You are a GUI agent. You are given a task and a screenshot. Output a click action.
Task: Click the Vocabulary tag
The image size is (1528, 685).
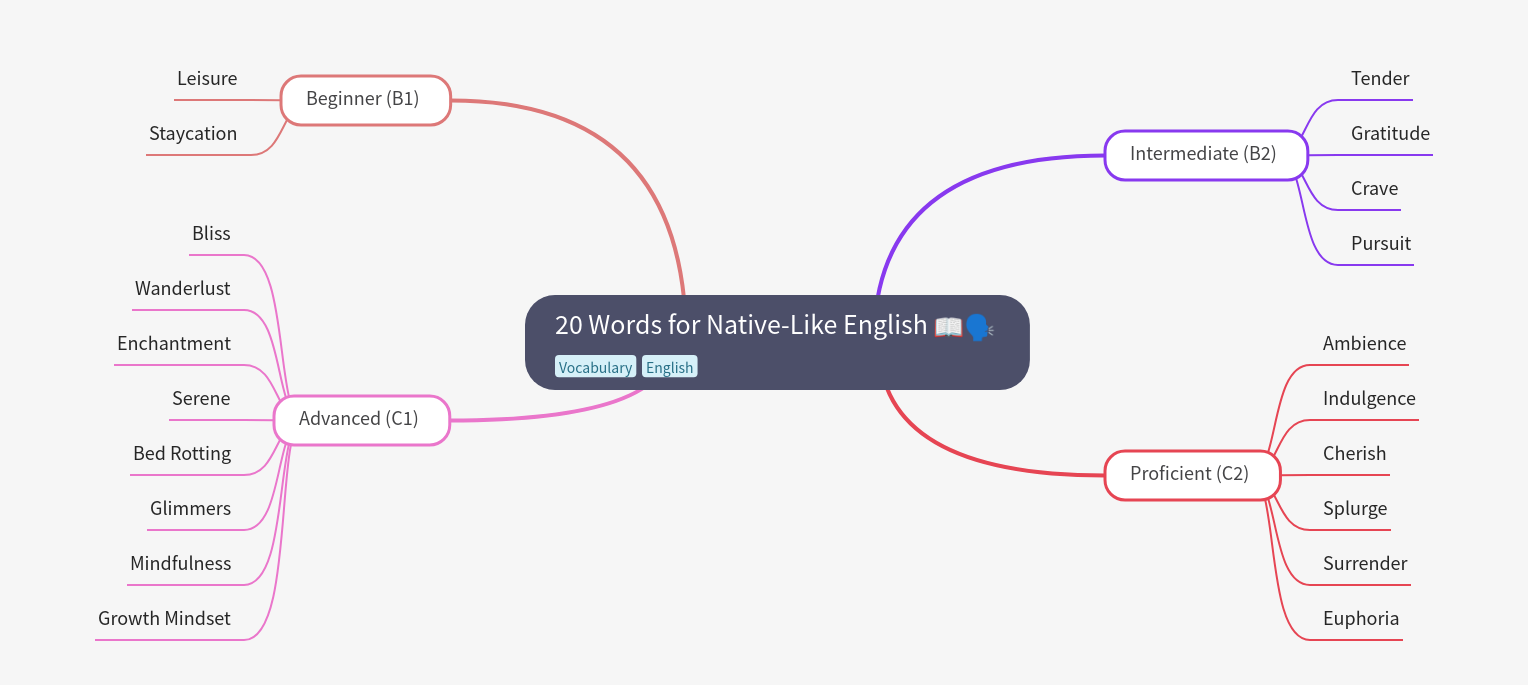click(x=595, y=367)
